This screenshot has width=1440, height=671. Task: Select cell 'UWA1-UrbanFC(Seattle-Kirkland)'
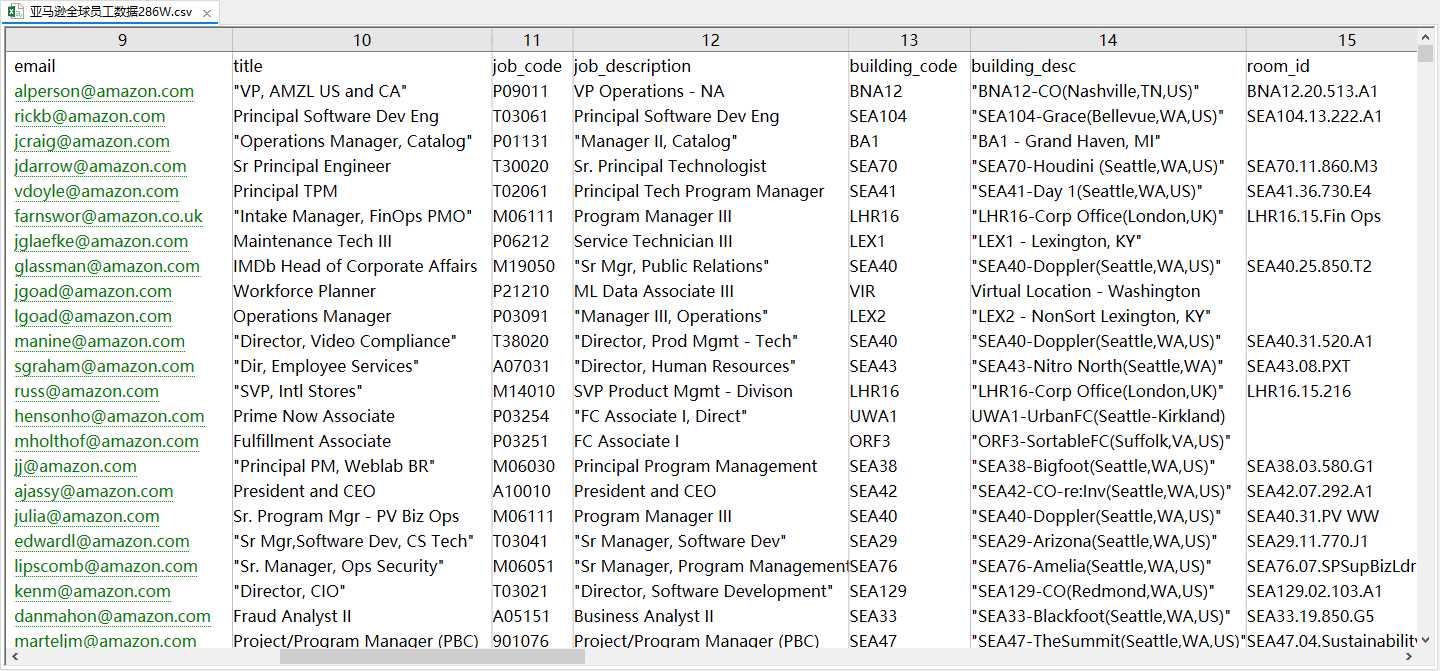coord(1108,416)
